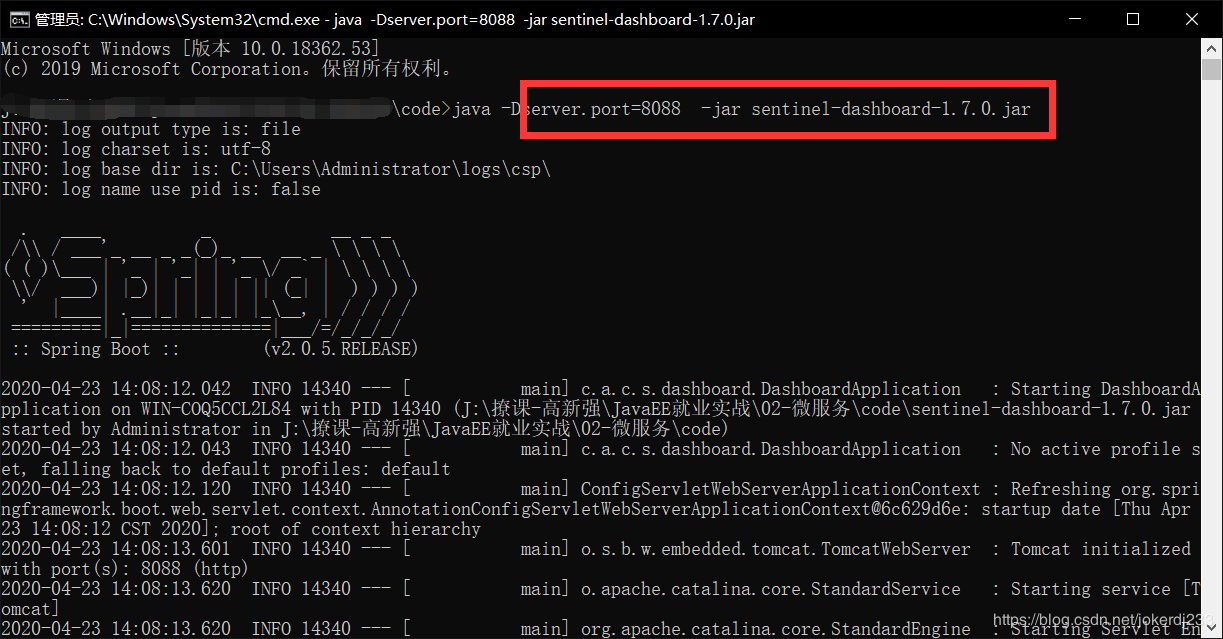1223x639 pixels.
Task: Maximize the command prompt window
Action: coord(1133,19)
